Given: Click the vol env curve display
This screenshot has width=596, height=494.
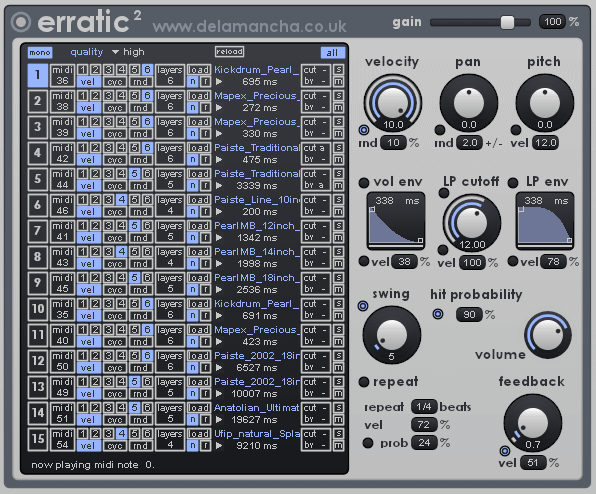Looking at the screenshot, I should (395, 221).
